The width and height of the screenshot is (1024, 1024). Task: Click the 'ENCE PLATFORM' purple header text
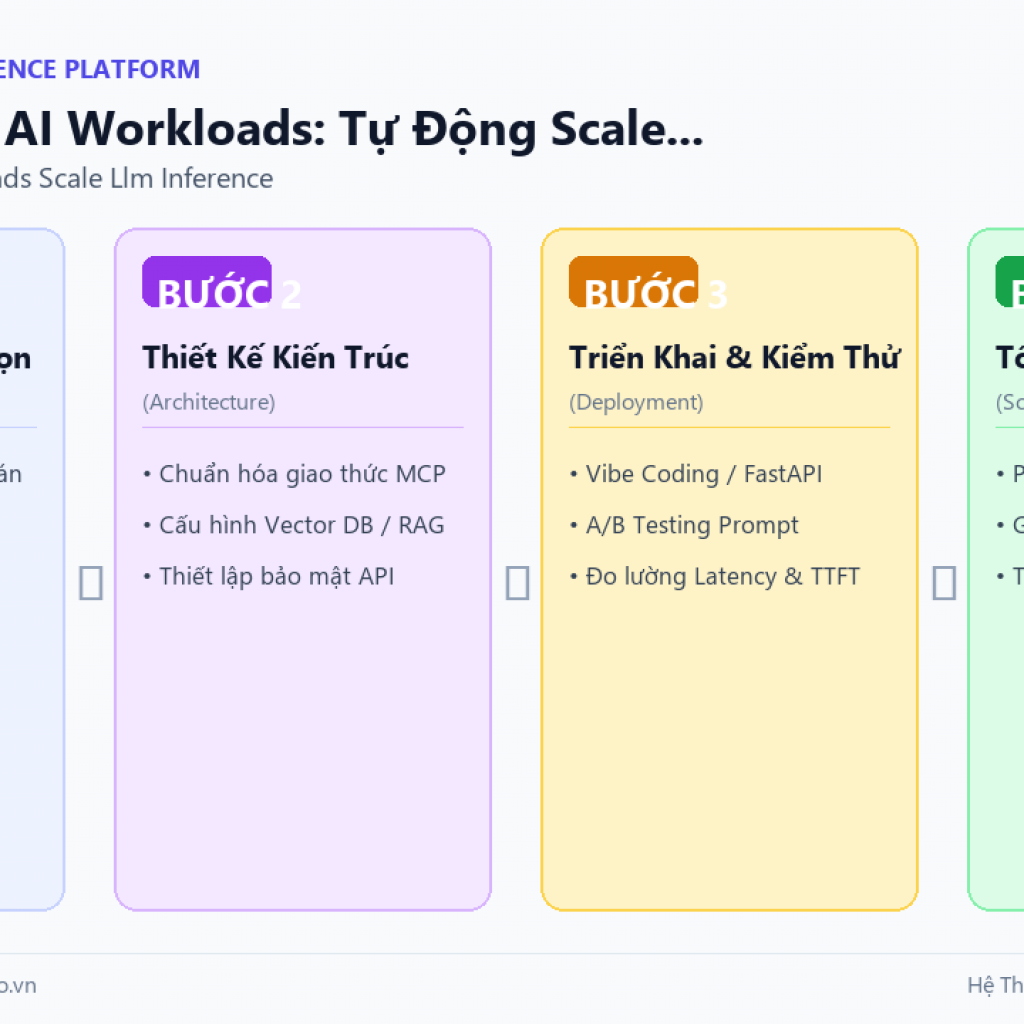point(99,69)
